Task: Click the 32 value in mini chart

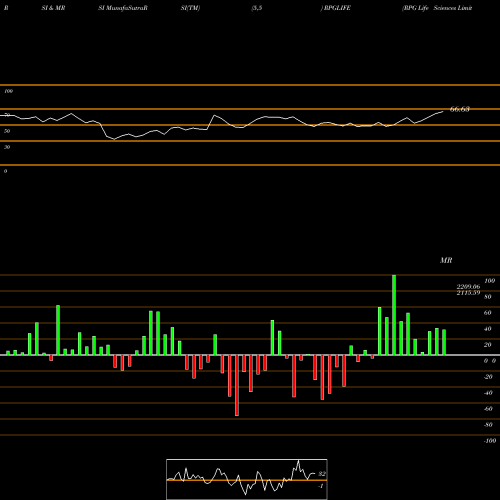Action: (322, 474)
